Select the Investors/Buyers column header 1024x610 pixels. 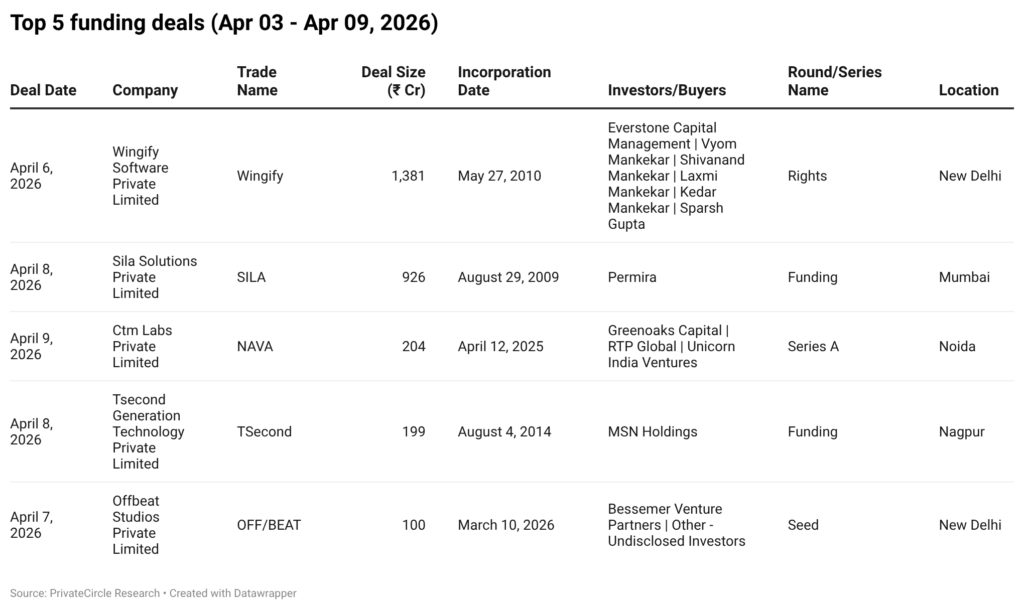click(667, 90)
